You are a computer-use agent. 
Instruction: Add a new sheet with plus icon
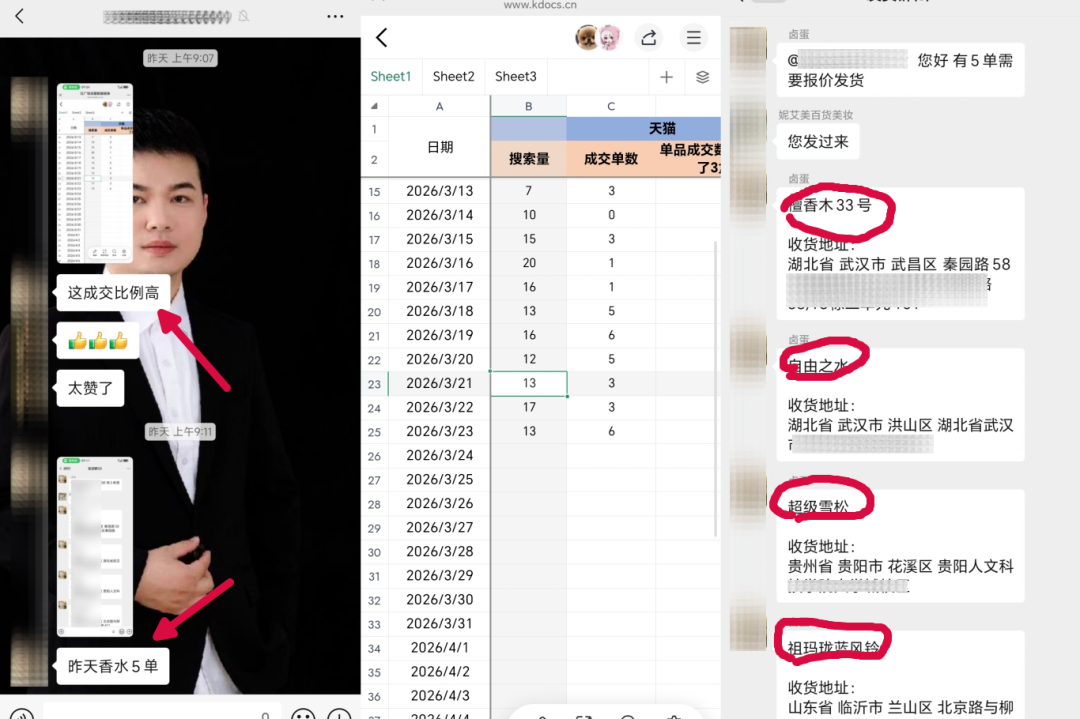[666, 77]
